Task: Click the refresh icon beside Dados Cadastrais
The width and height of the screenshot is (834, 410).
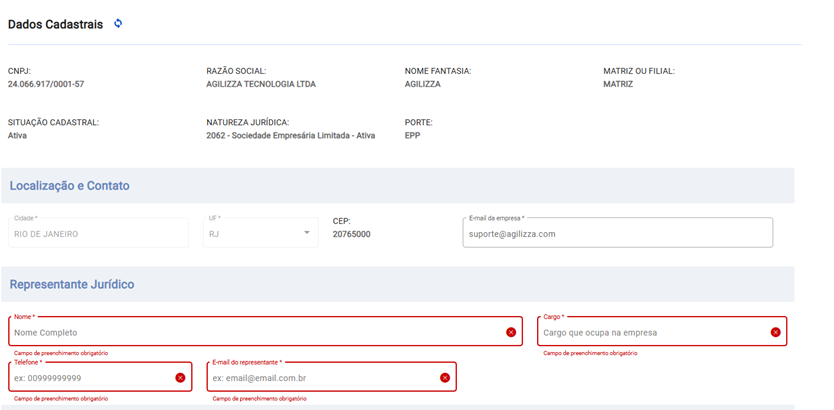Action: (118, 23)
